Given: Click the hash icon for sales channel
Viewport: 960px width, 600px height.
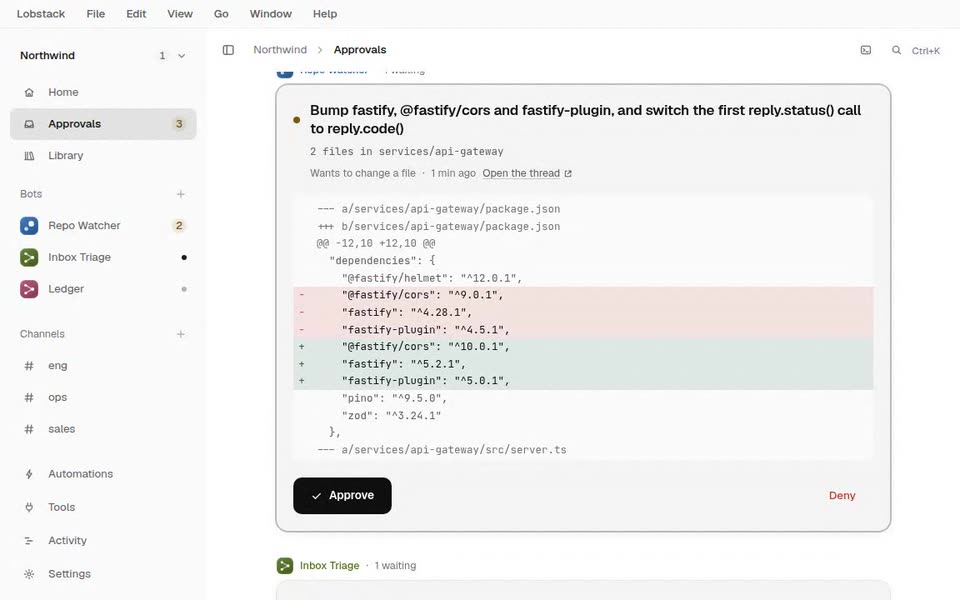Looking at the screenshot, I should (x=29, y=429).
